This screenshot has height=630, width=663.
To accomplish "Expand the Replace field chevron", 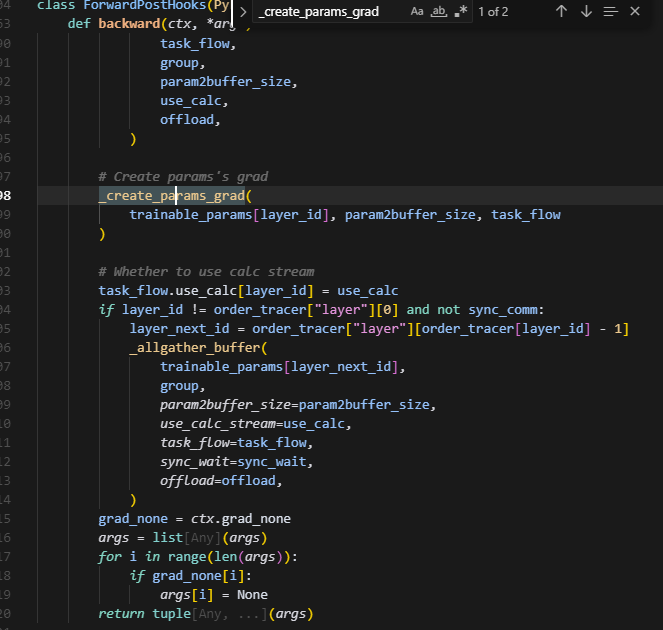I will pyautogui.click(x=244, y=12).
